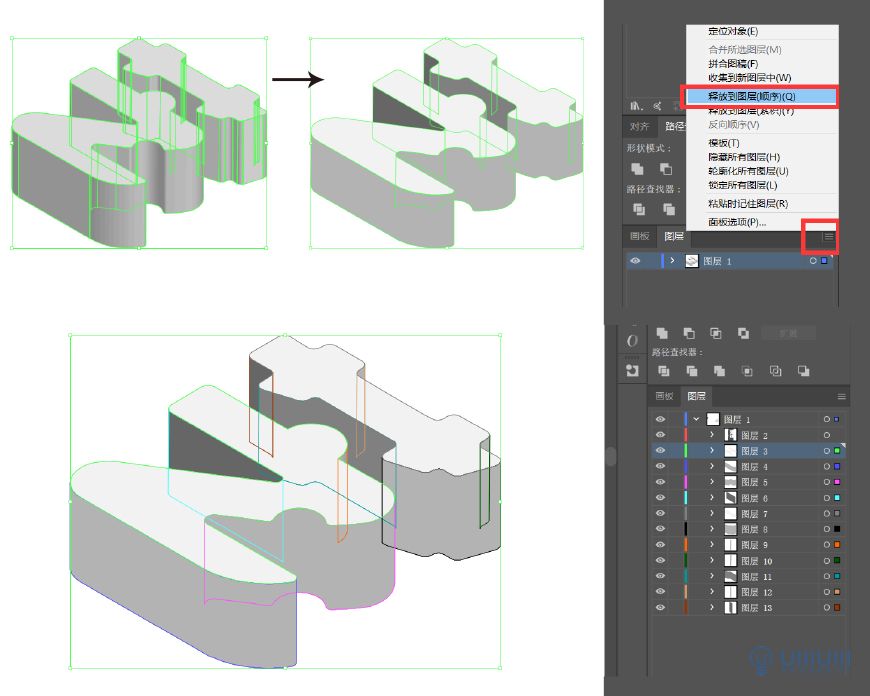870x696 pixels.
Task: Toggle visibility of 图层 9
Action: [660, 545]
